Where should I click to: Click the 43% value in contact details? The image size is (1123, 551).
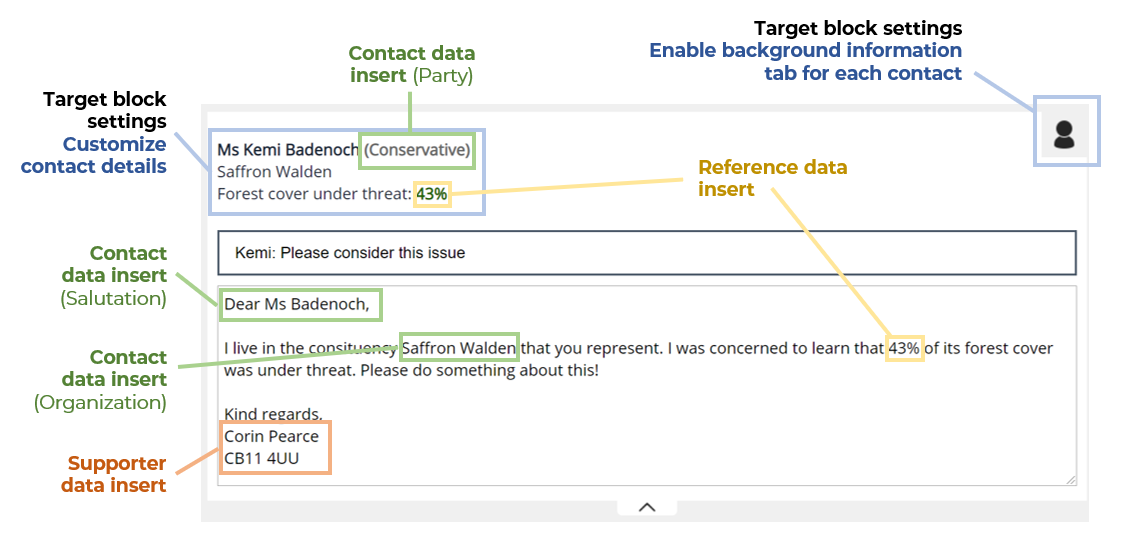pyautogui.click(x=432, y=194)
